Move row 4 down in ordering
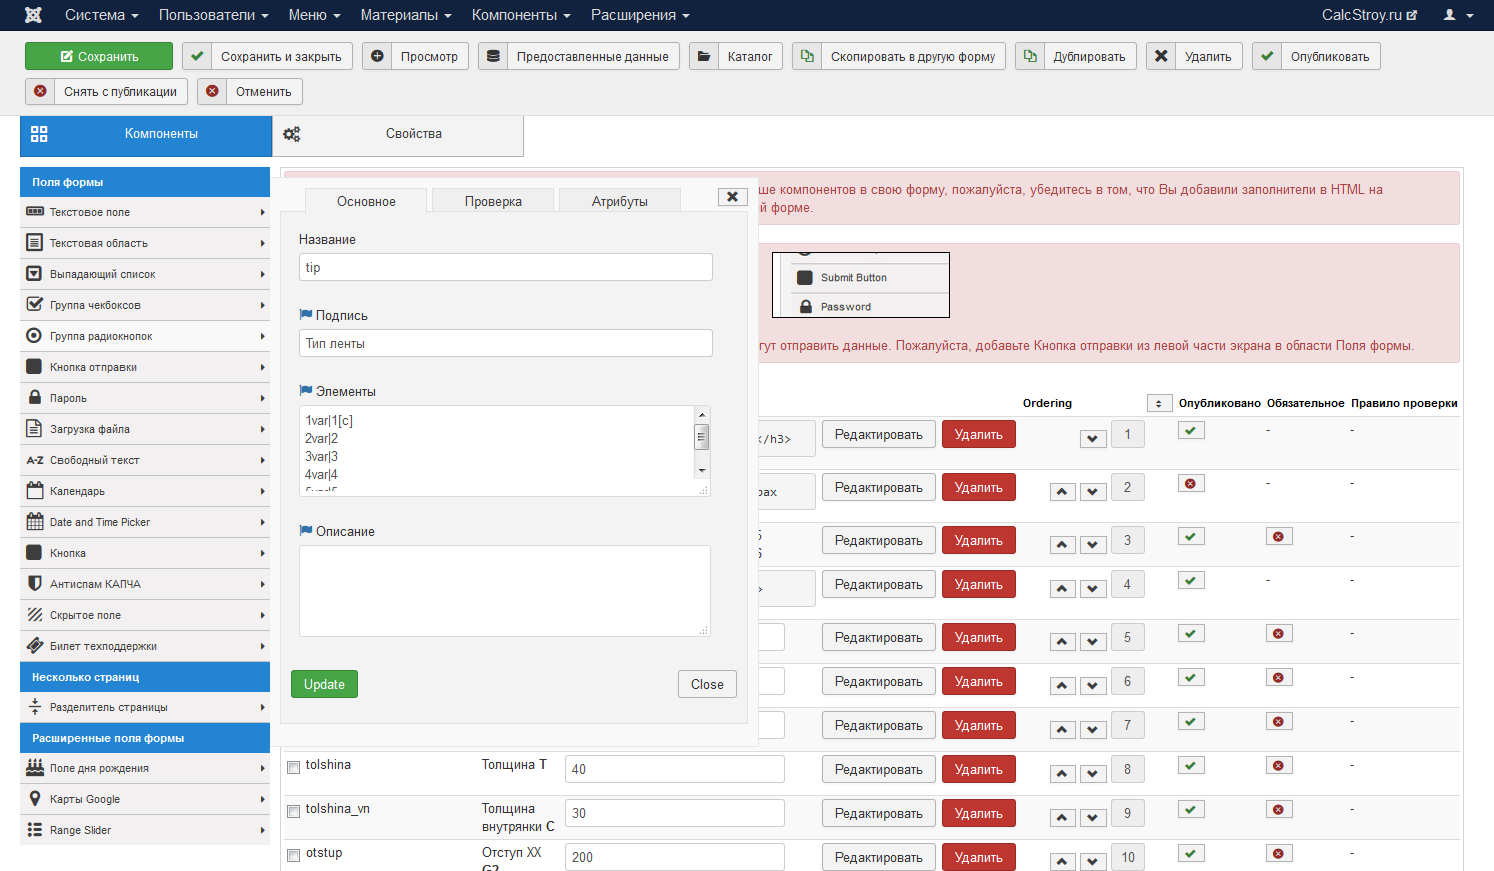 (x=1093, y=589)
